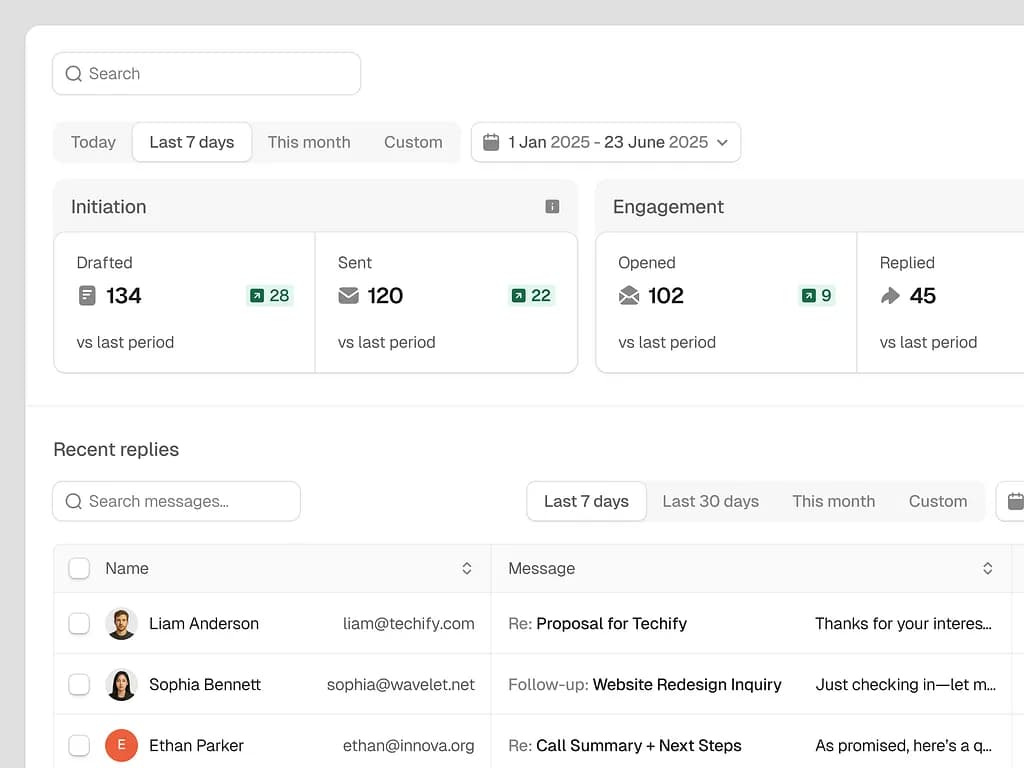Sort the table by the Name column
The width and height of the screenshot is (1024, 768).
click(466, 568)
